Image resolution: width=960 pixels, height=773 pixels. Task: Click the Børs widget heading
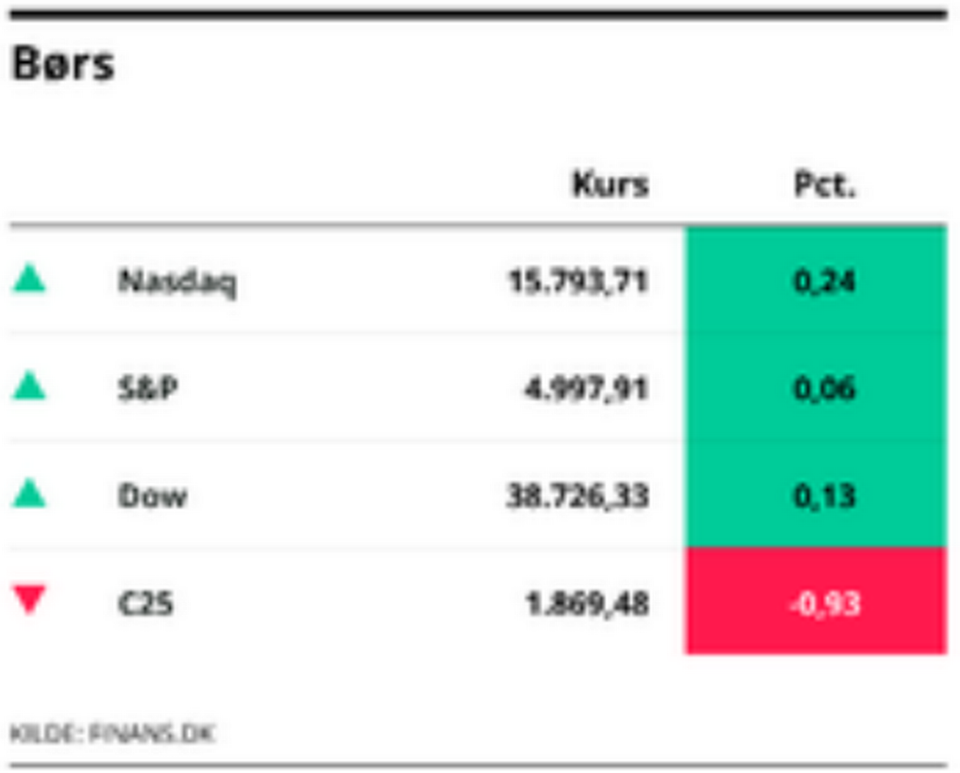[x=63, y=66]
